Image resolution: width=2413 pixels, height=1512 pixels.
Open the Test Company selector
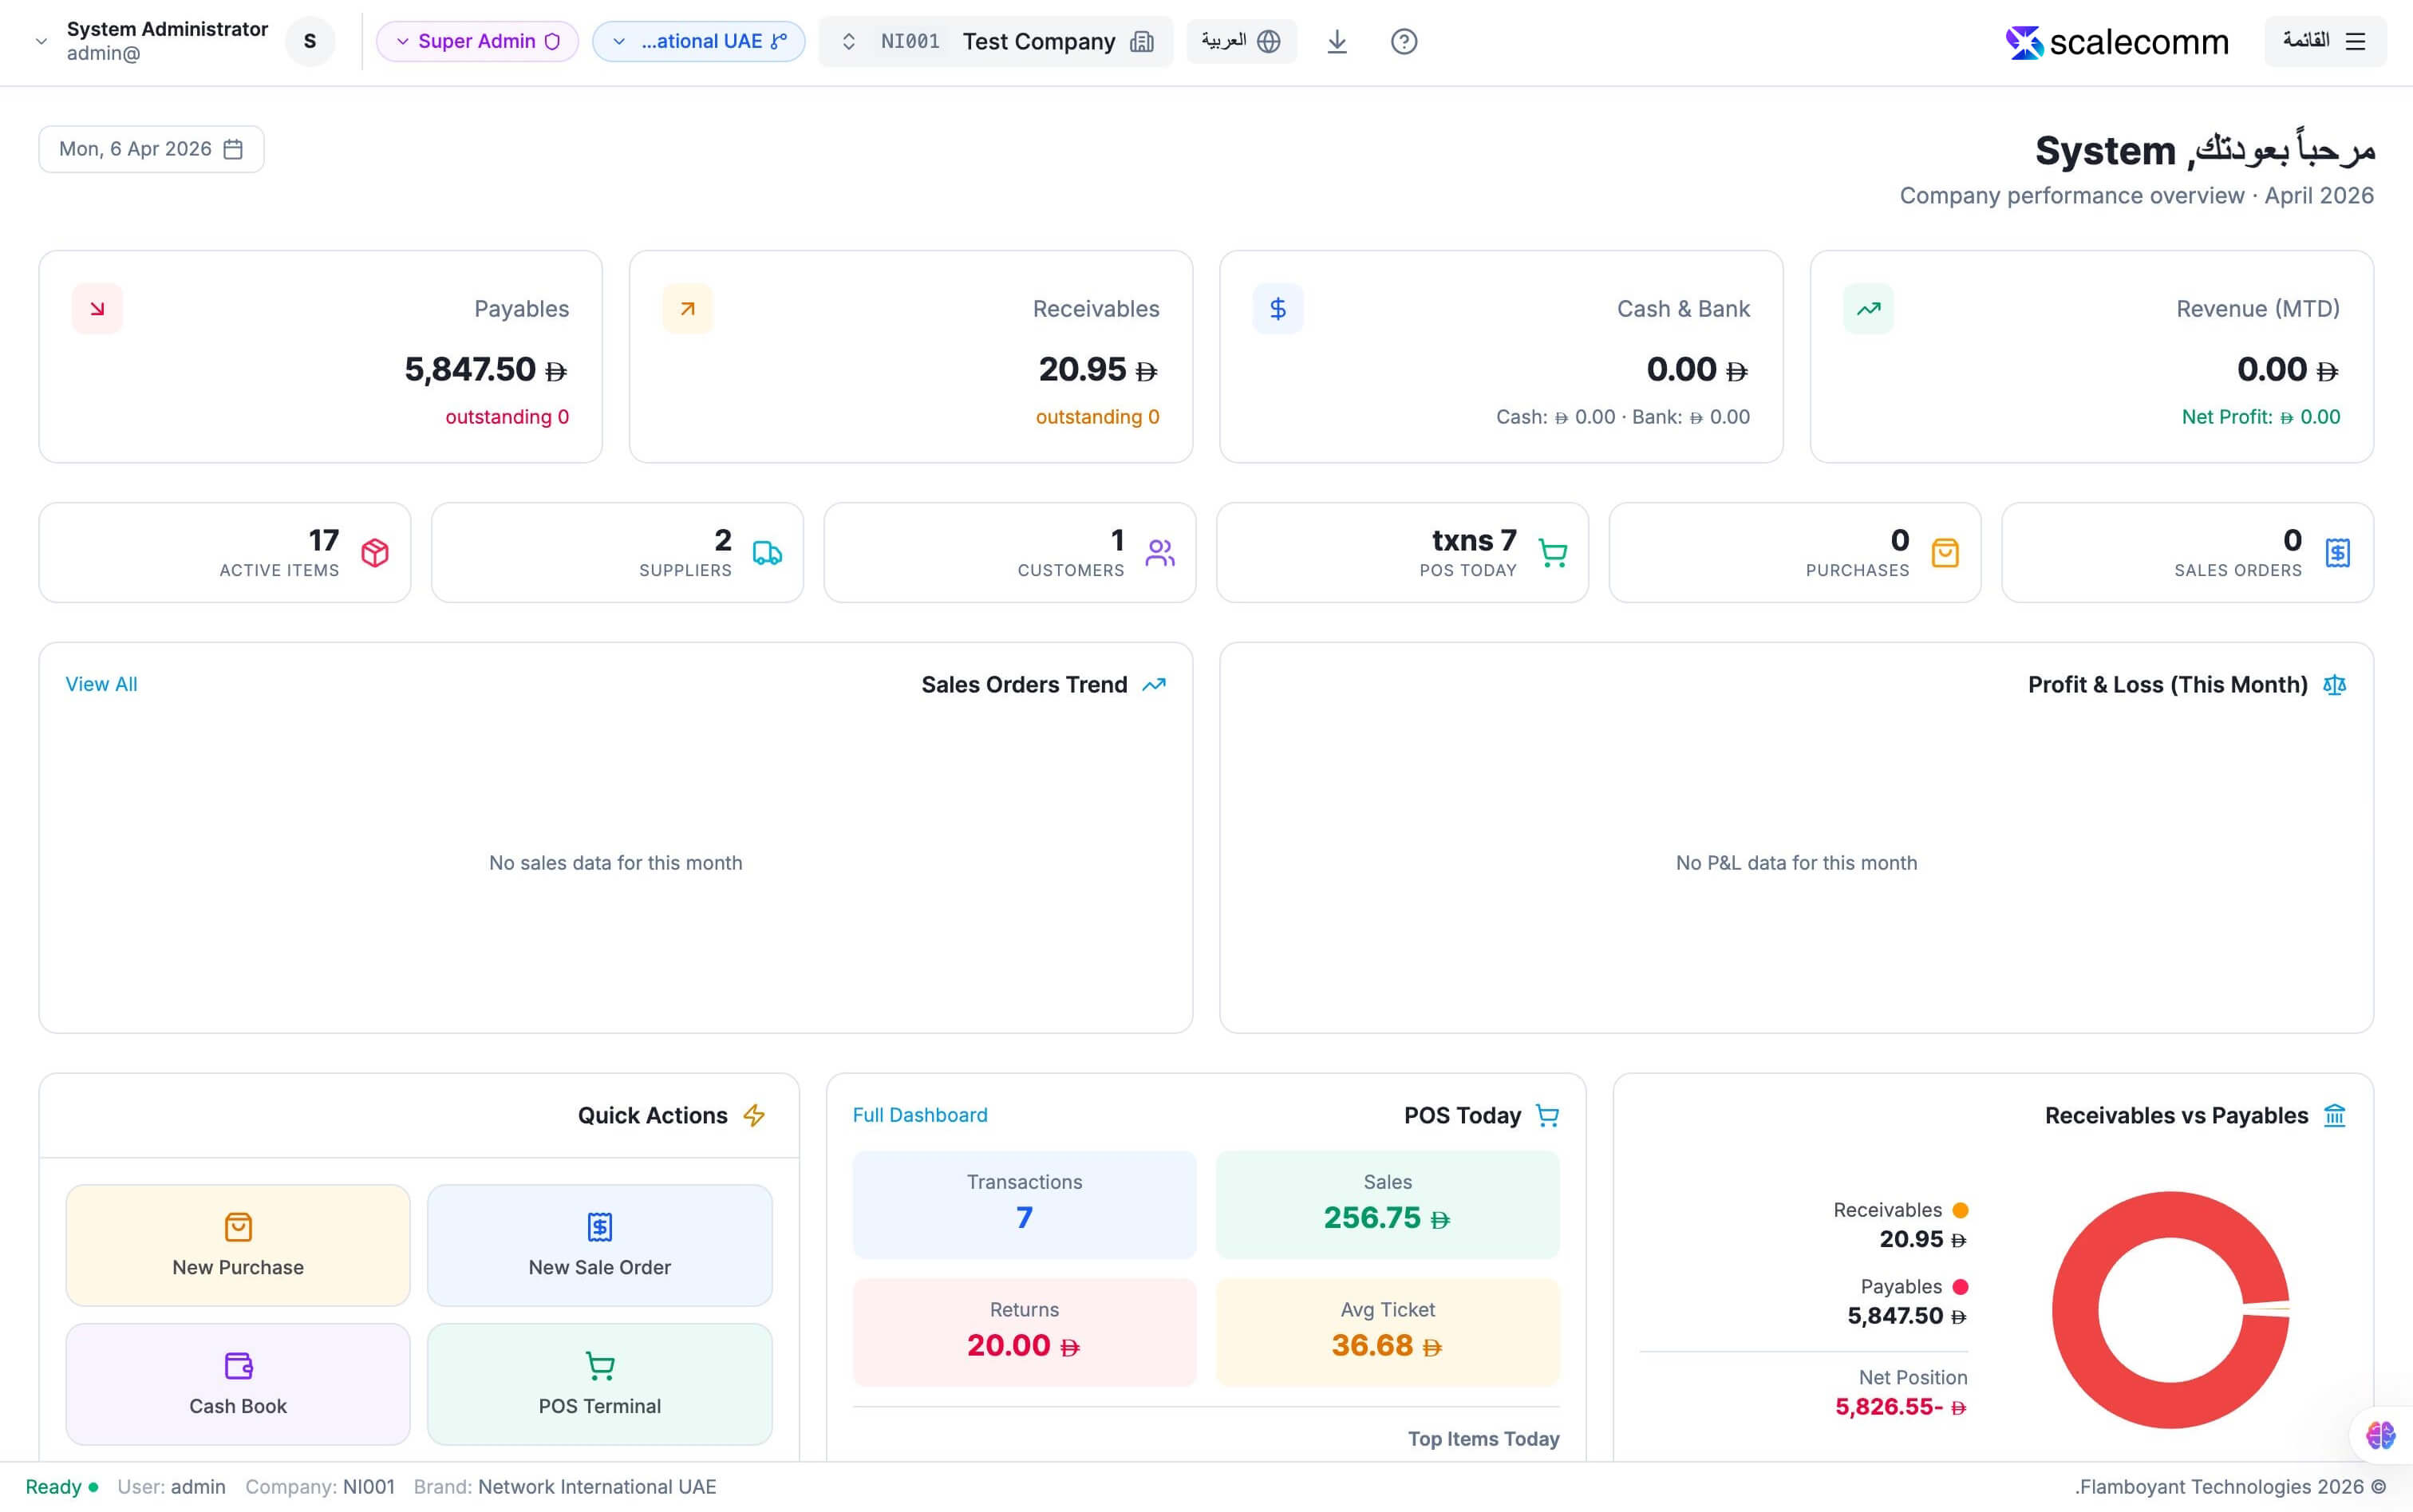pos(995,41)
